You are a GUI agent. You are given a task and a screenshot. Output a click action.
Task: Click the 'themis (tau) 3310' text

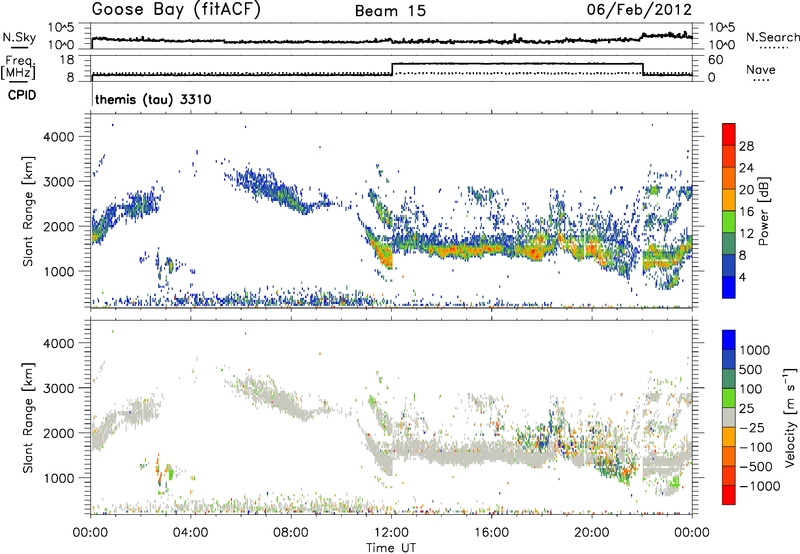(153, 99)
